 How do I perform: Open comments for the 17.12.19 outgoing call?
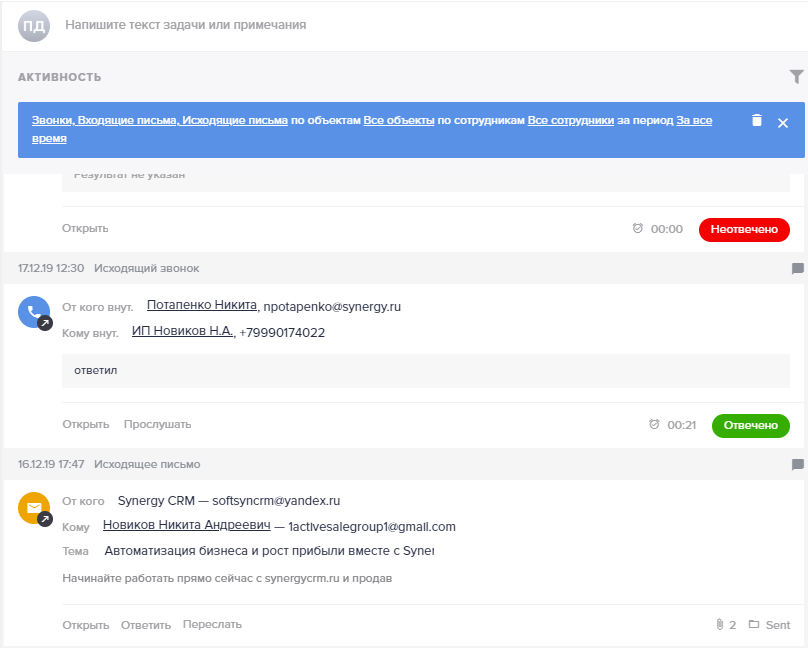click(797, 268)
